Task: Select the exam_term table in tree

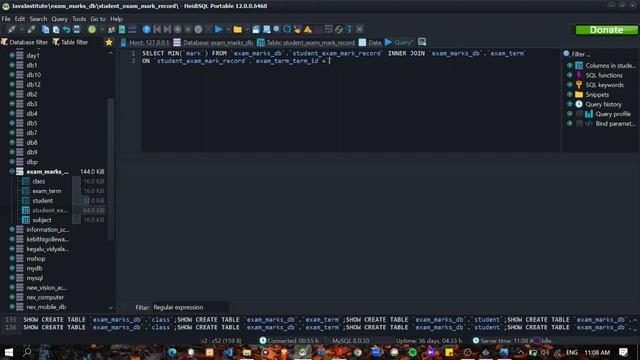Action: pos(47,191)
